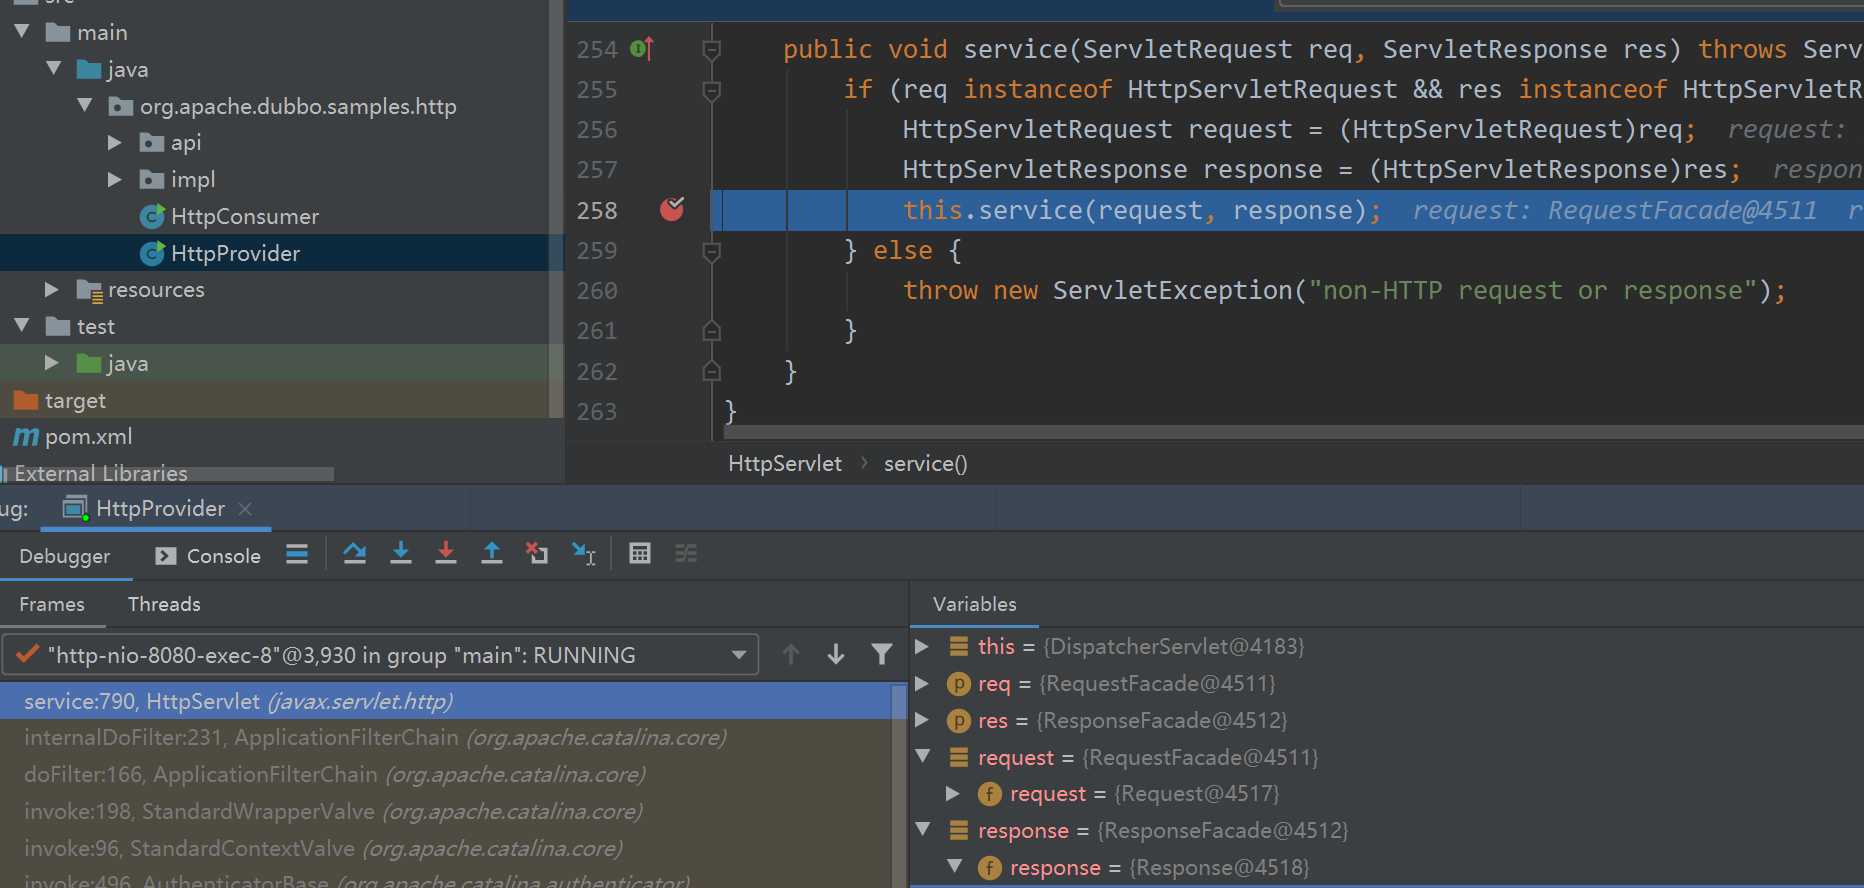Collapse the if block at line 255
Image resolution: width=1864 pixels, height=888 pixels.
pos(712,90)
